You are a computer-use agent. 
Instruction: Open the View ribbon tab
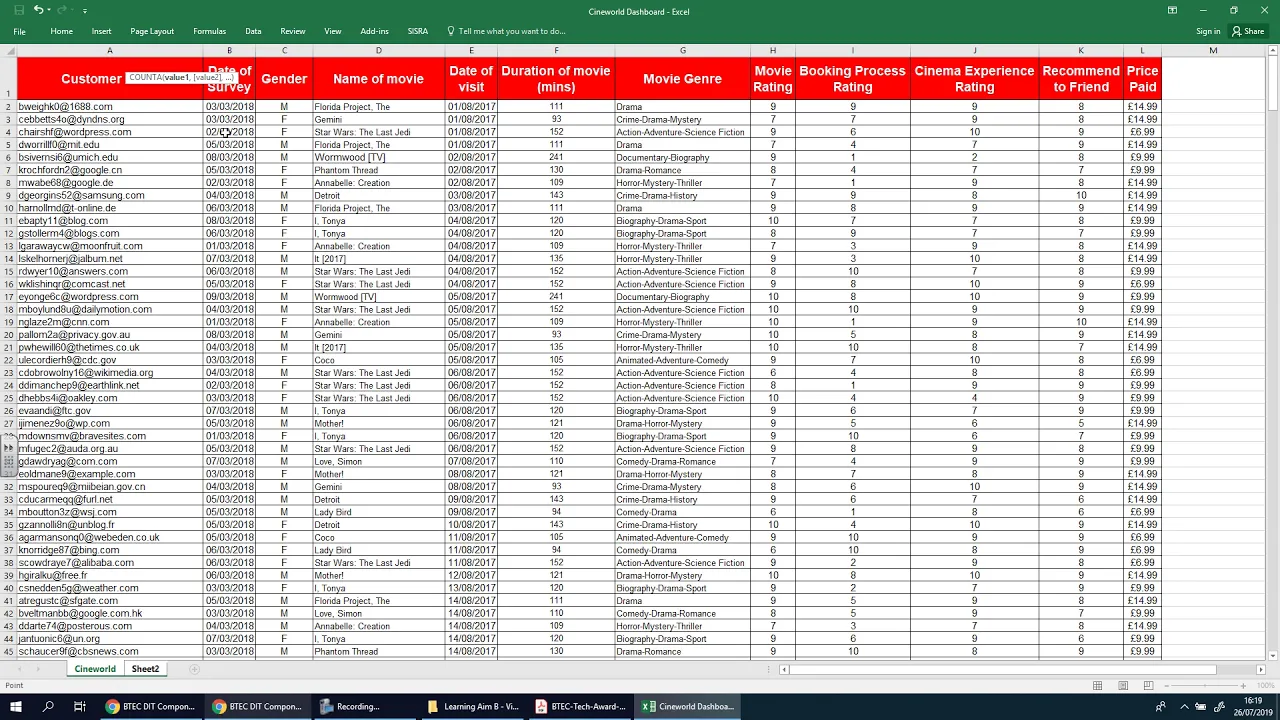(333, 31)
